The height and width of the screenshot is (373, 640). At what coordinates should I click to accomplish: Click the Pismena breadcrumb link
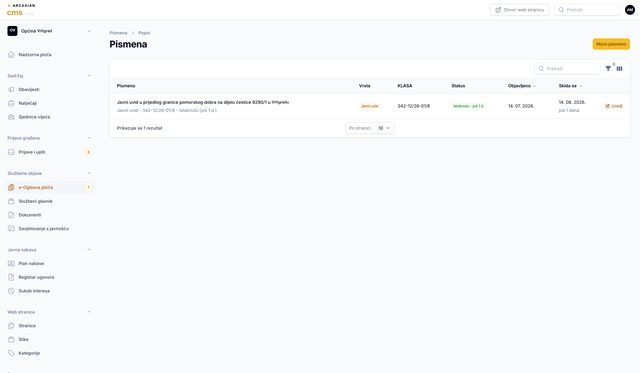click(x=118, y=33)
